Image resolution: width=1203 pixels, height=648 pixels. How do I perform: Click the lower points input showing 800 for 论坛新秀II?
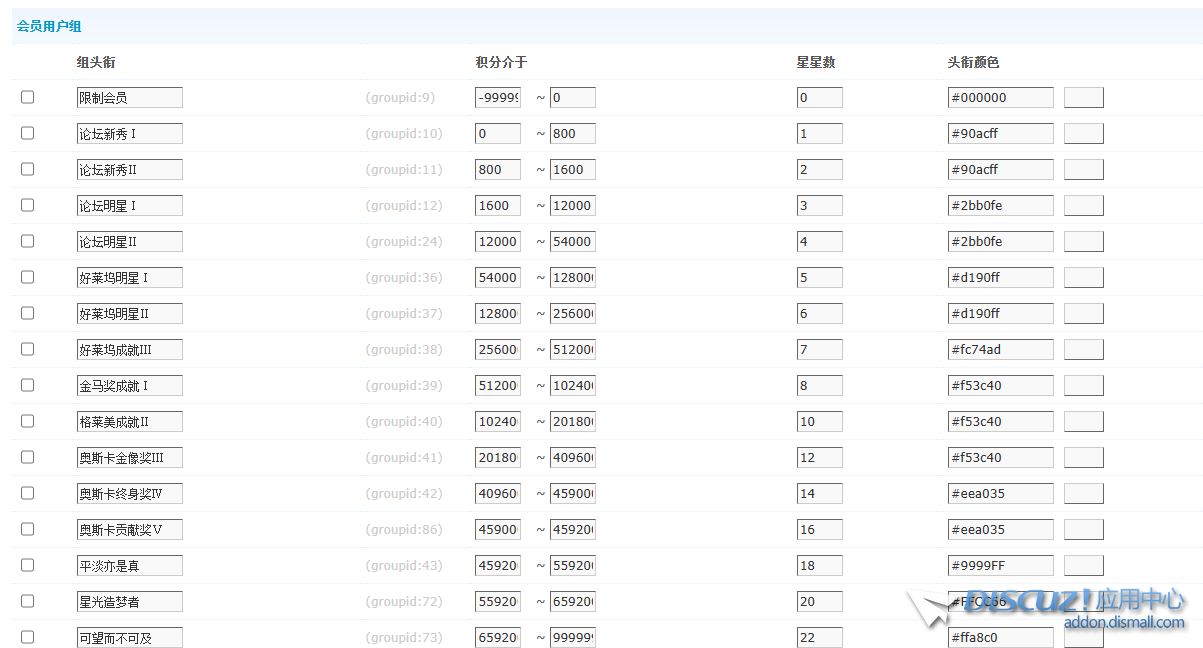coord(497,169)
